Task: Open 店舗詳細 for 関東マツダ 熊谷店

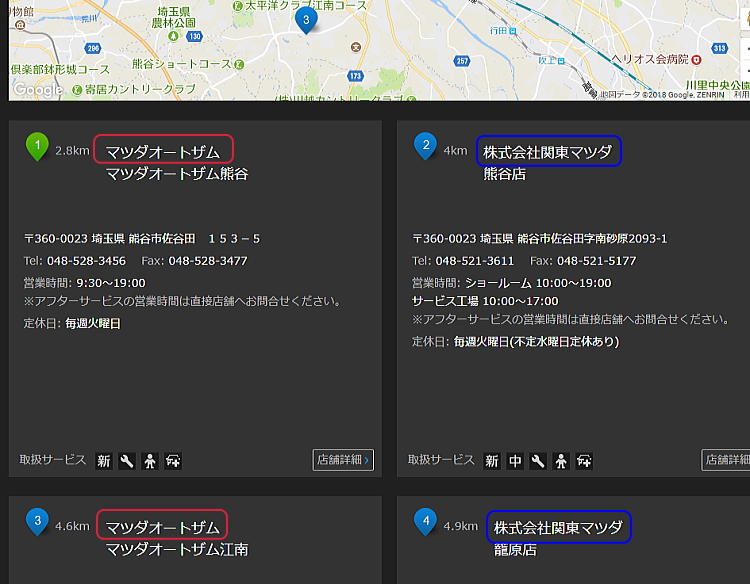Action: coord(726,460)
